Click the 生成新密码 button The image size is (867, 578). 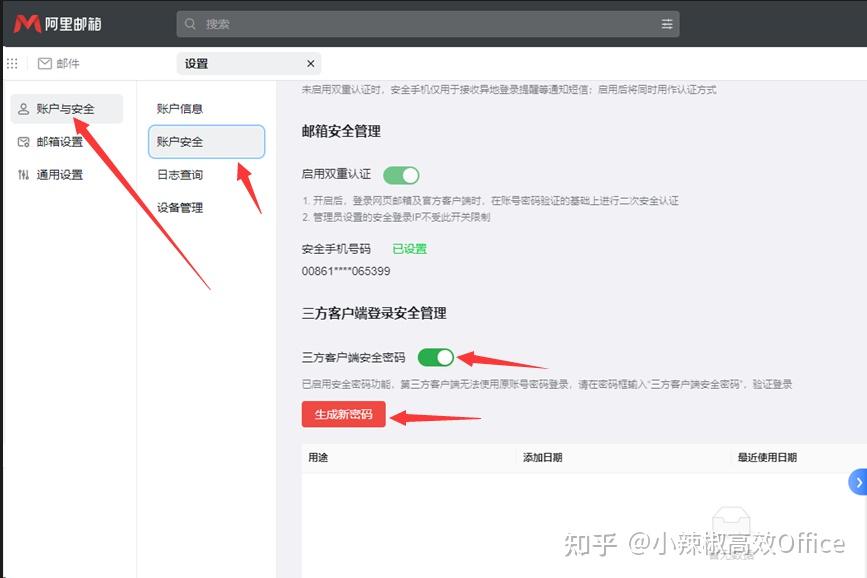[x=343, y=414]
